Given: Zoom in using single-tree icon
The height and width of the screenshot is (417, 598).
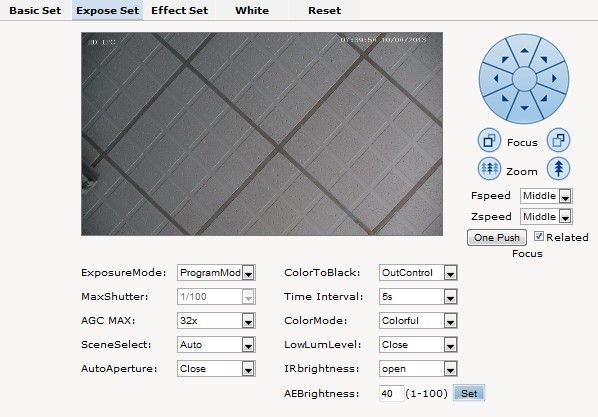Looking at the screenshot, I should pos(558,169).
